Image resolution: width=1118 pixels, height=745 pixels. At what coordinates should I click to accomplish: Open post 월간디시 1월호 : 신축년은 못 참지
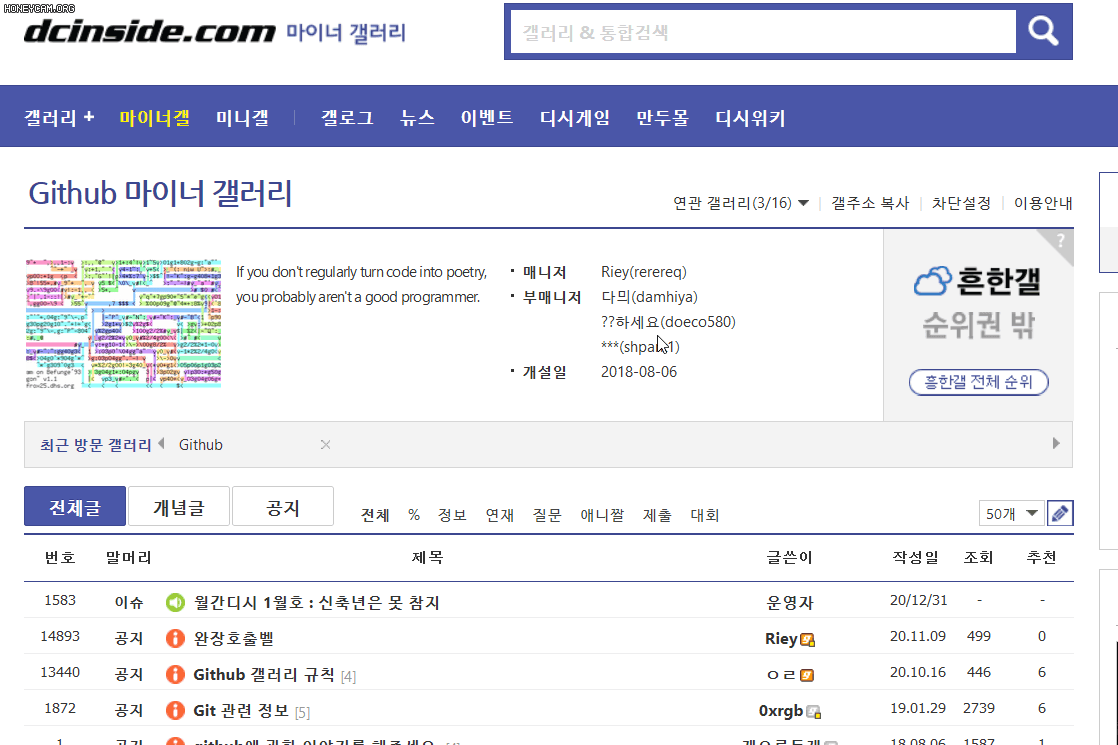point(317,602)
